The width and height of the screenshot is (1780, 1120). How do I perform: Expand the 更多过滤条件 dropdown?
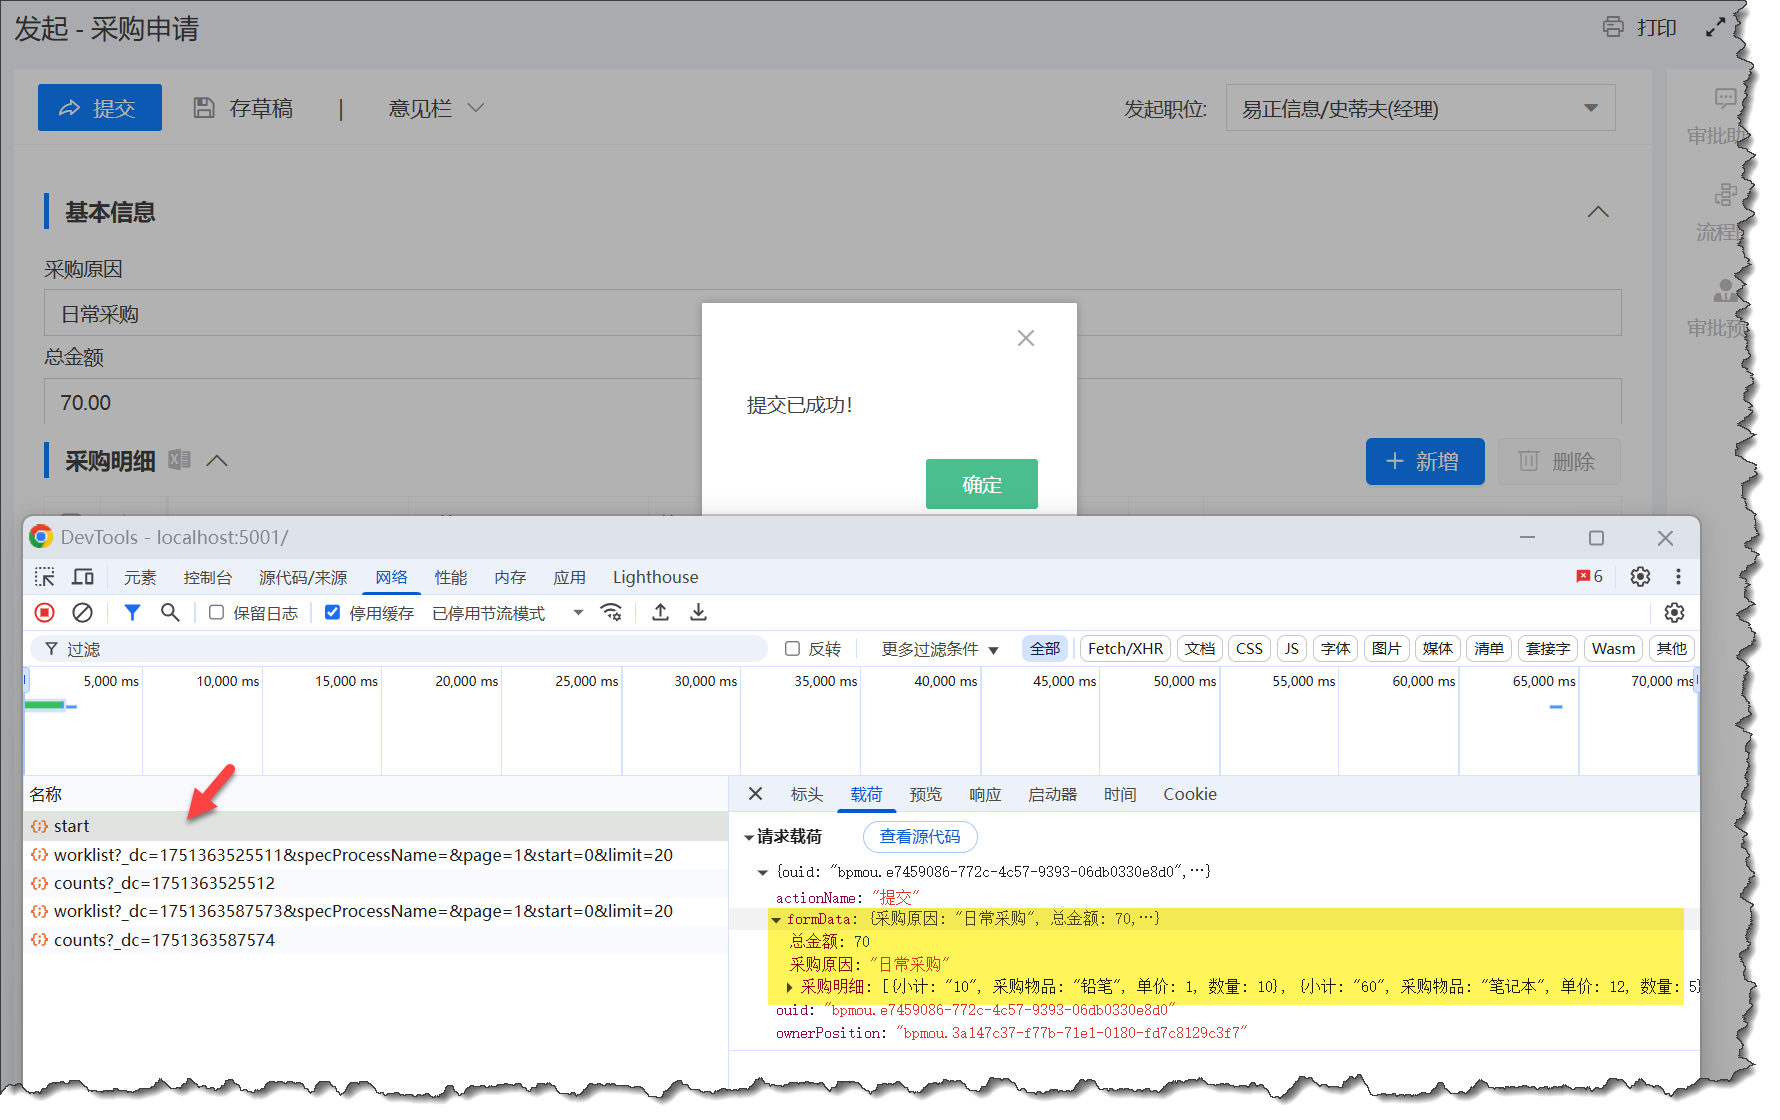tap(939, 649)
